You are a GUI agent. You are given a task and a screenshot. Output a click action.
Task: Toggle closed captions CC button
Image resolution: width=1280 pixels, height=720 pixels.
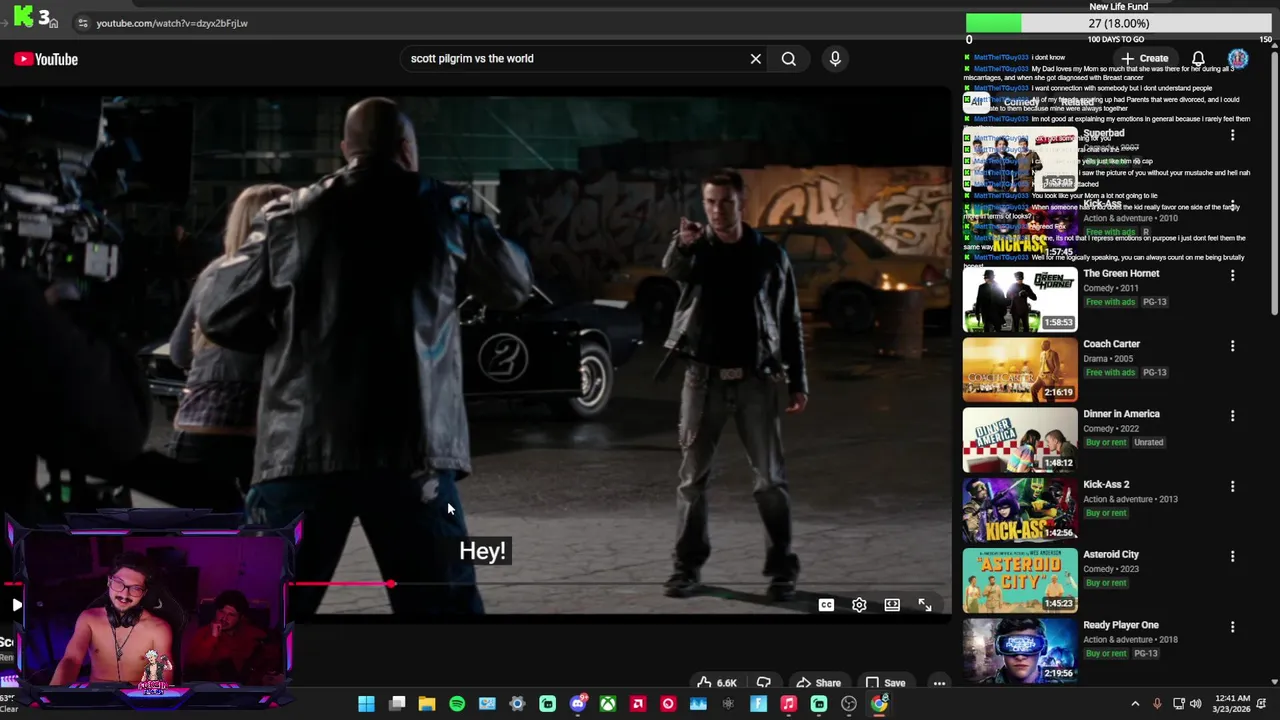click(x=826, y=605)
